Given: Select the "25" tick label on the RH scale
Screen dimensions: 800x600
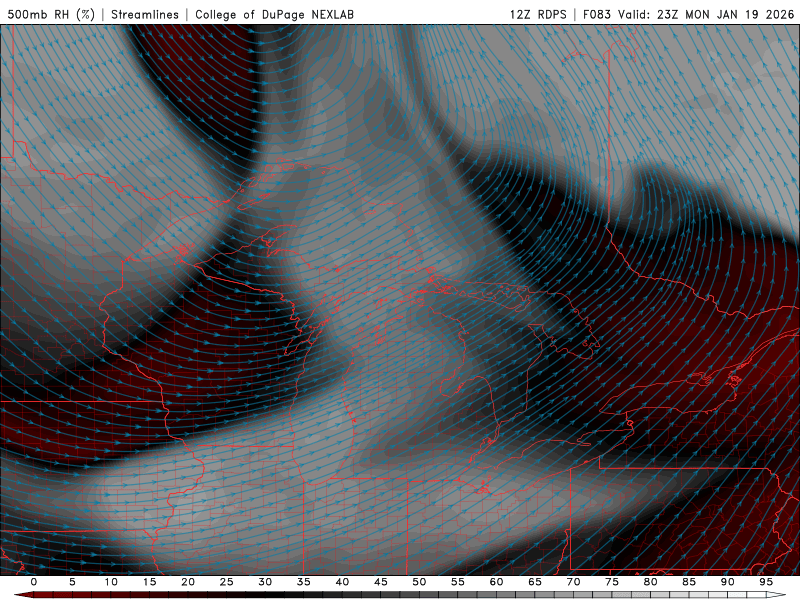Looking at the screenshot, I should 227,582.
